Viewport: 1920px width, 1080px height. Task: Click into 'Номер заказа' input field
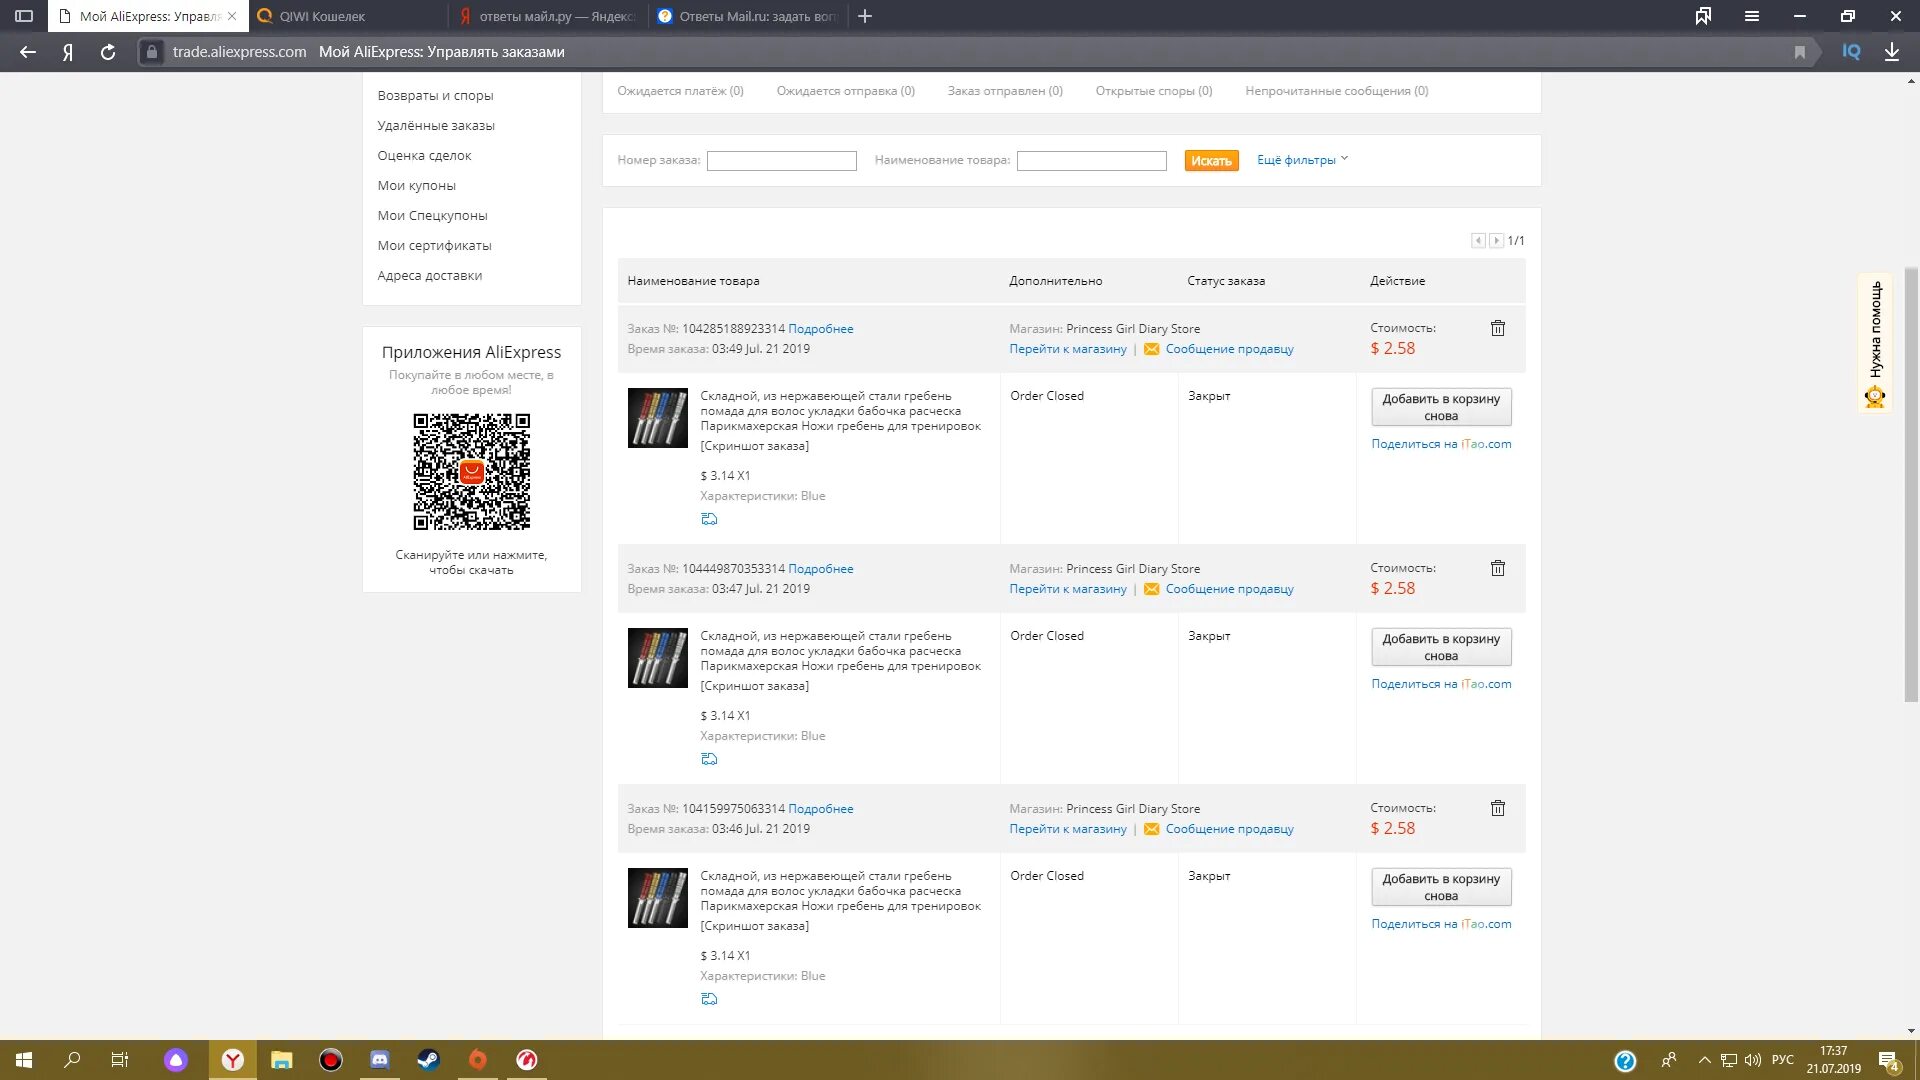point(781,161)
